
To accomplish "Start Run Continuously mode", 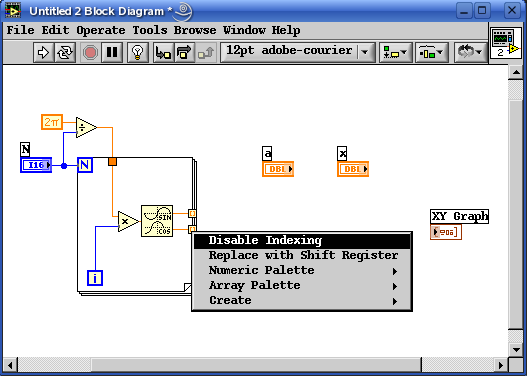I will point(65,52).
